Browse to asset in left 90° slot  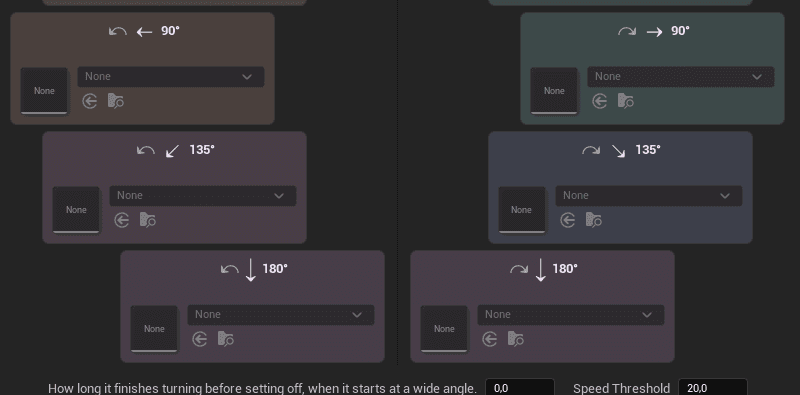click(116, 101)
